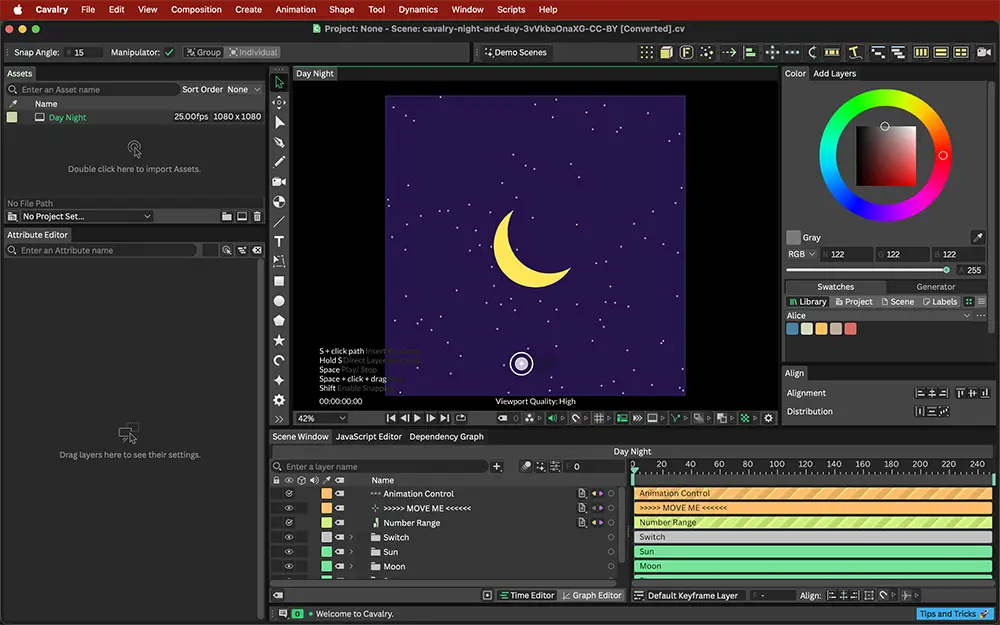Viewport: 1000px width, 625px height.
Task: Open the Sort Order dropdown
Action: (x=244, y=89)
